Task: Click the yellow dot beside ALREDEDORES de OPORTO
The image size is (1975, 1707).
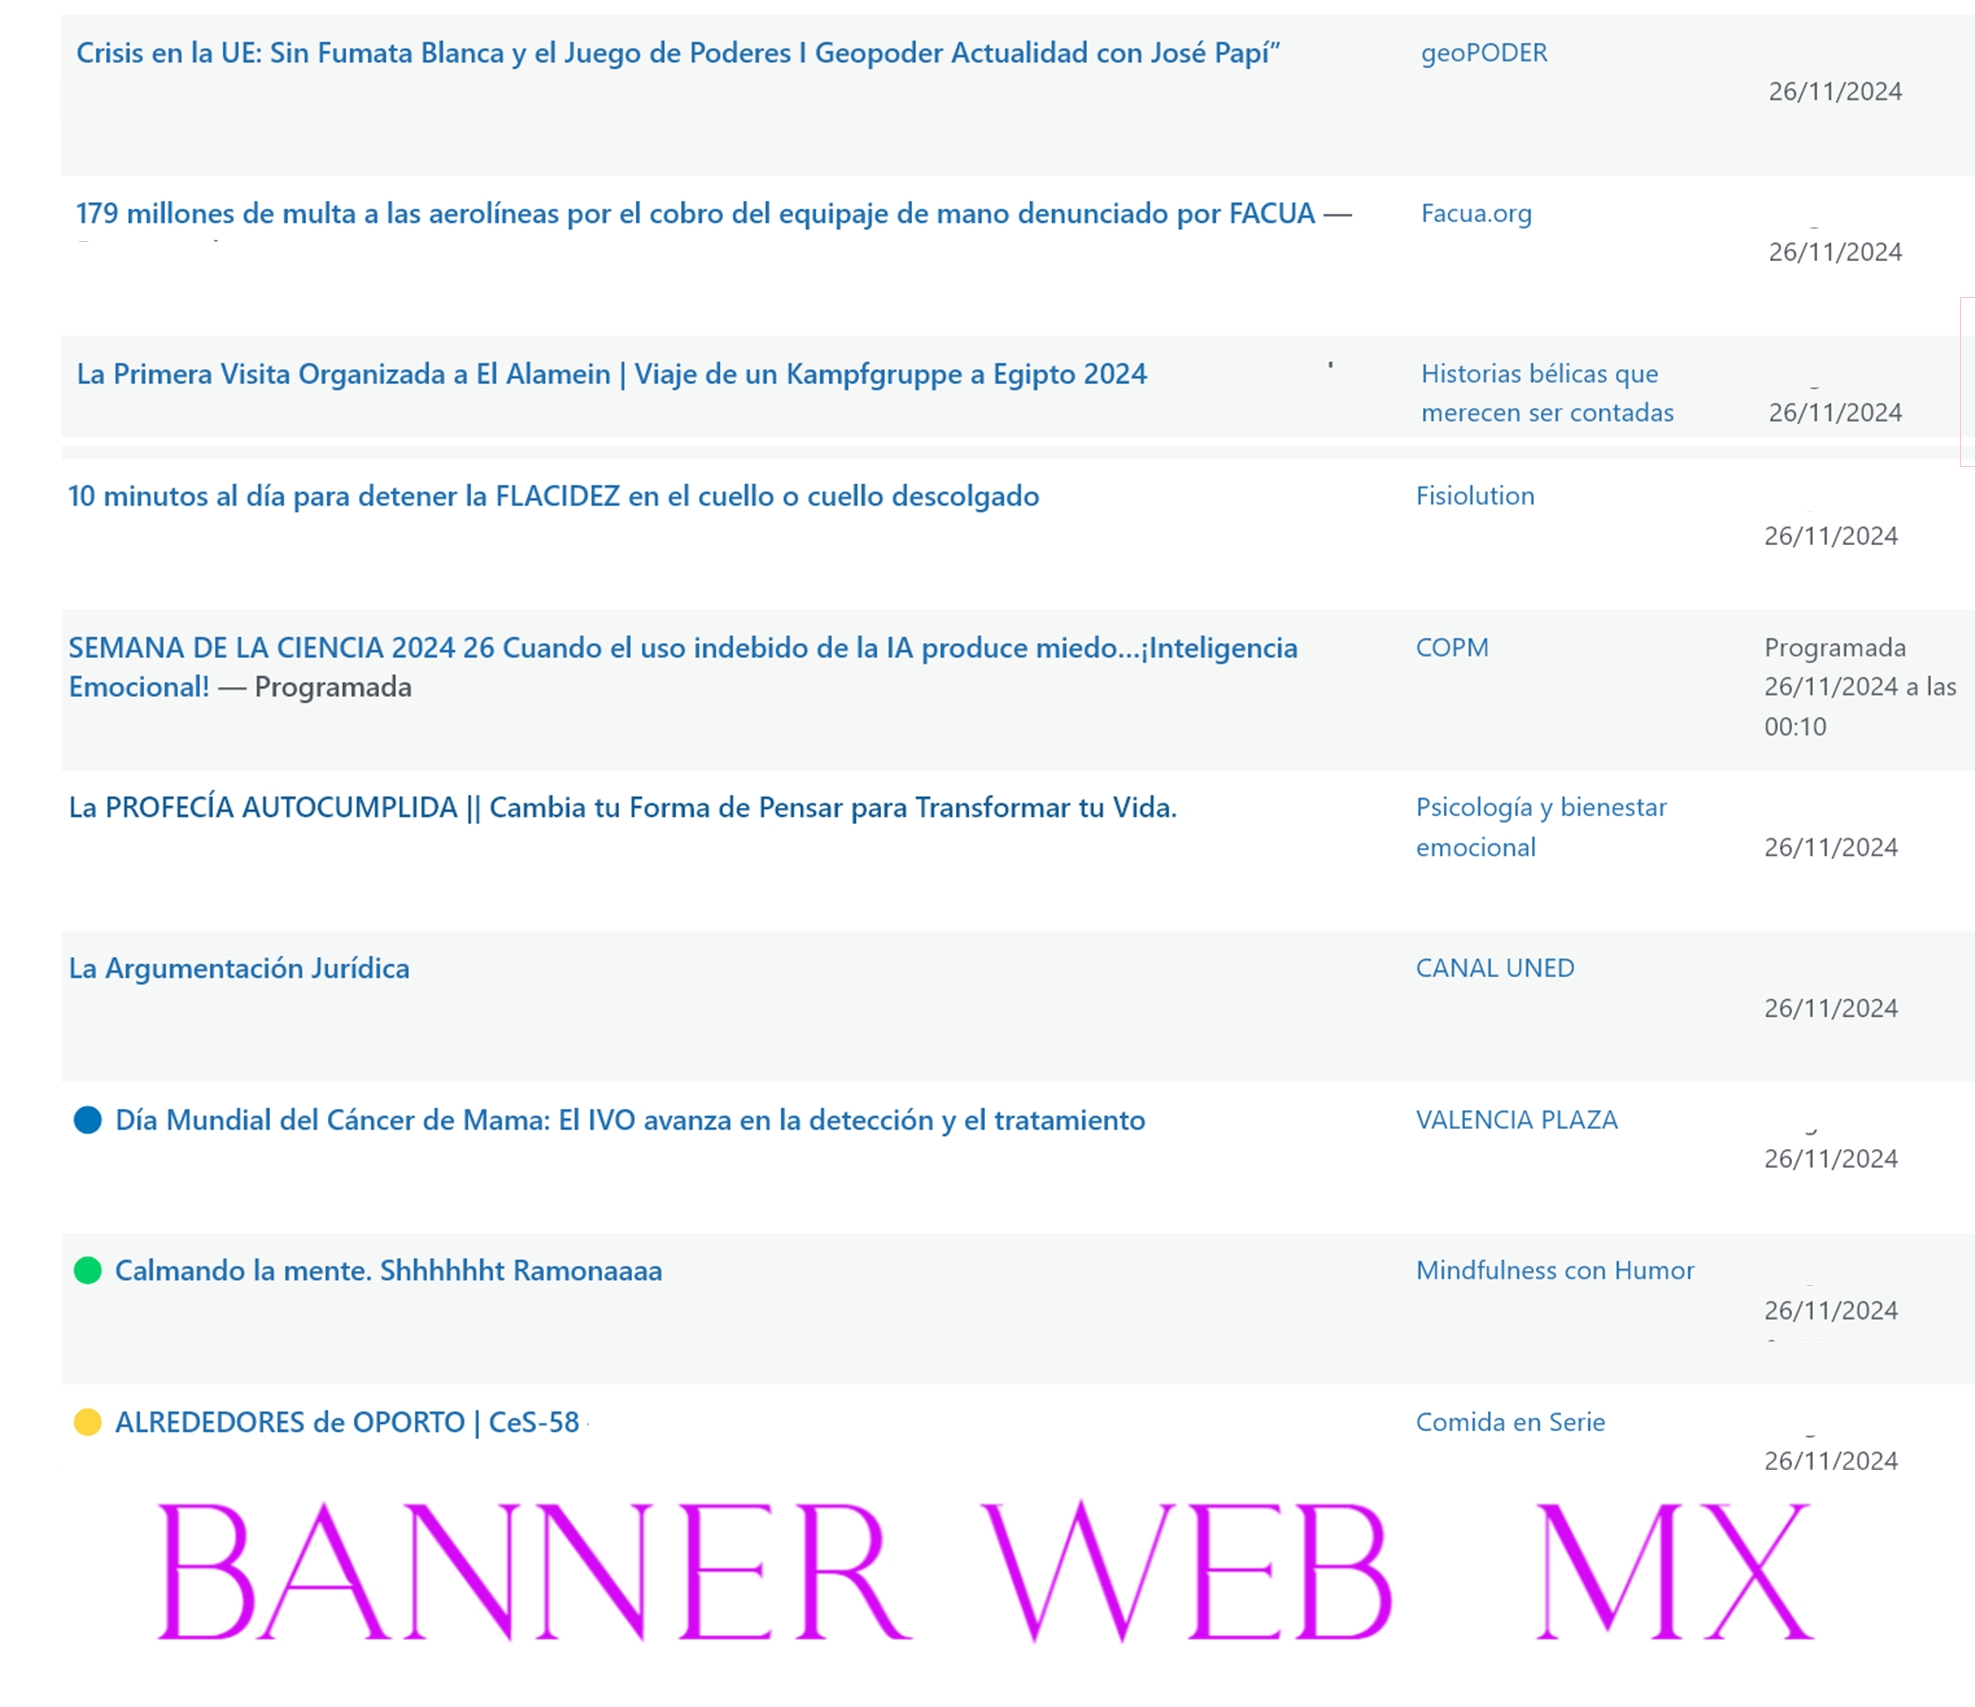Action: 88,1422
